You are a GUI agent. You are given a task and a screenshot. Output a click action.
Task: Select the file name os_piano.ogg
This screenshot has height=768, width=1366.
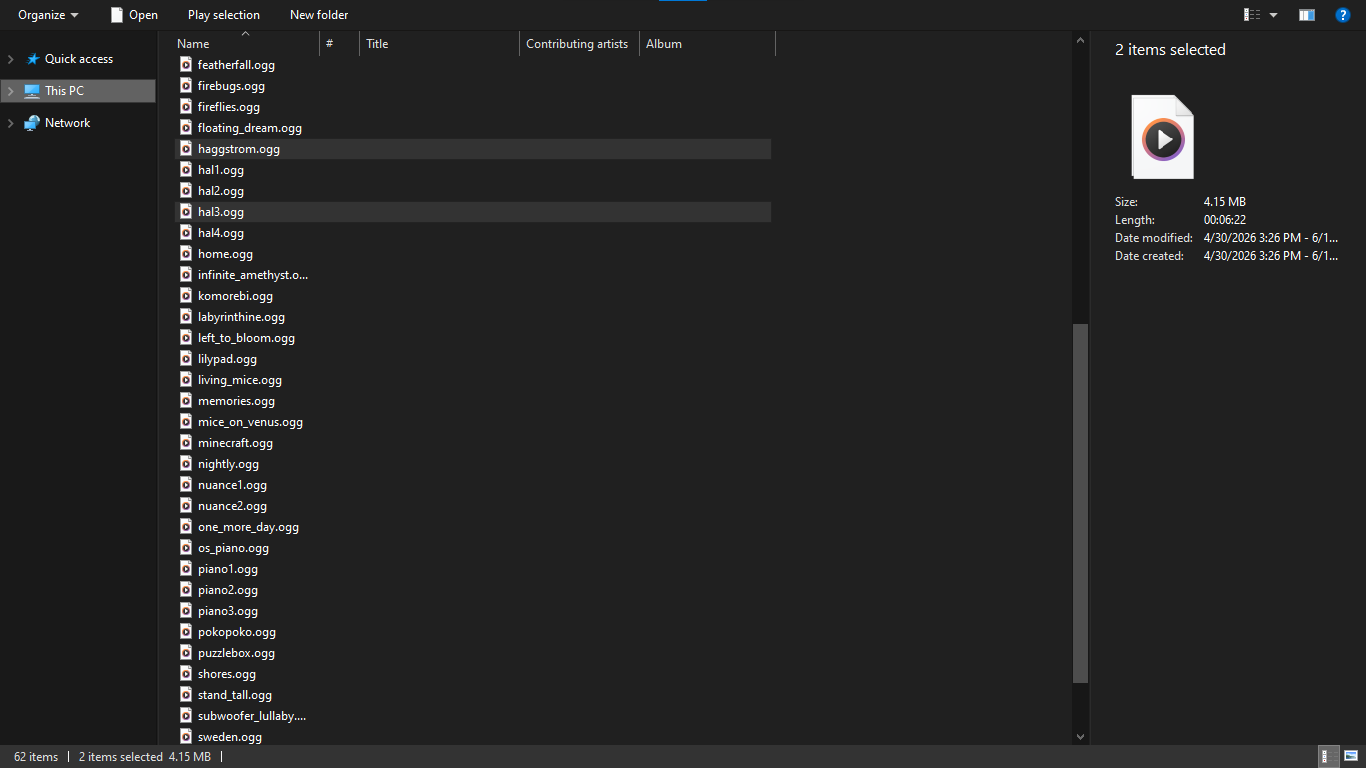pos(233,548)
